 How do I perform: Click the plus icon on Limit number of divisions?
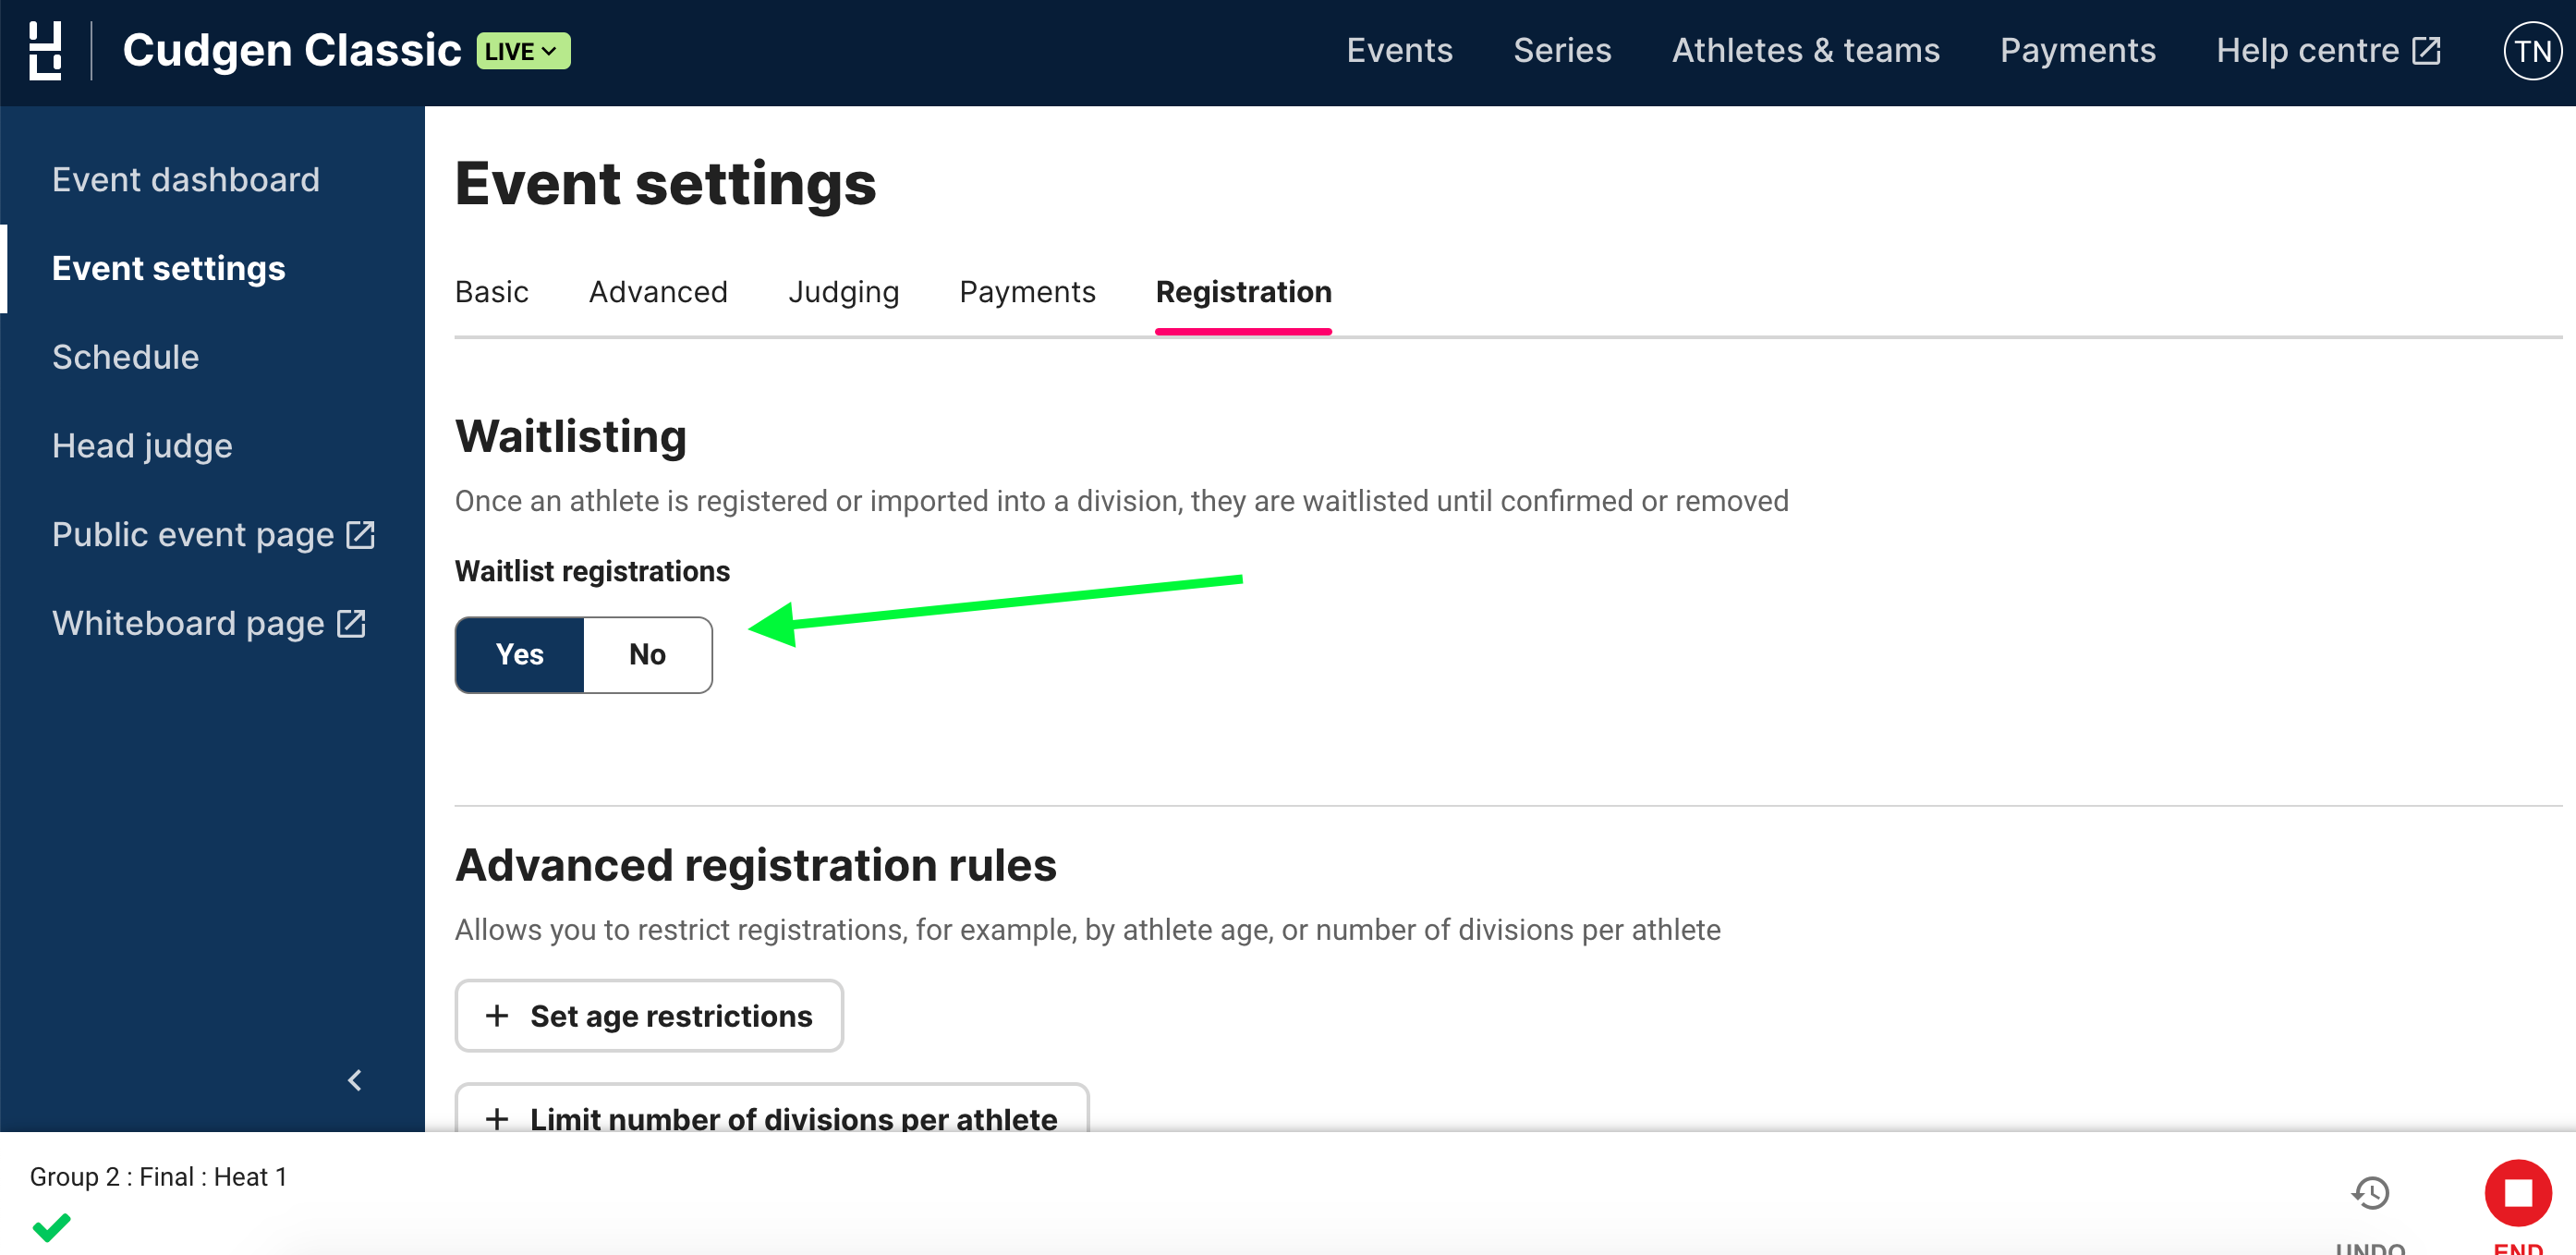(497, 1119)
